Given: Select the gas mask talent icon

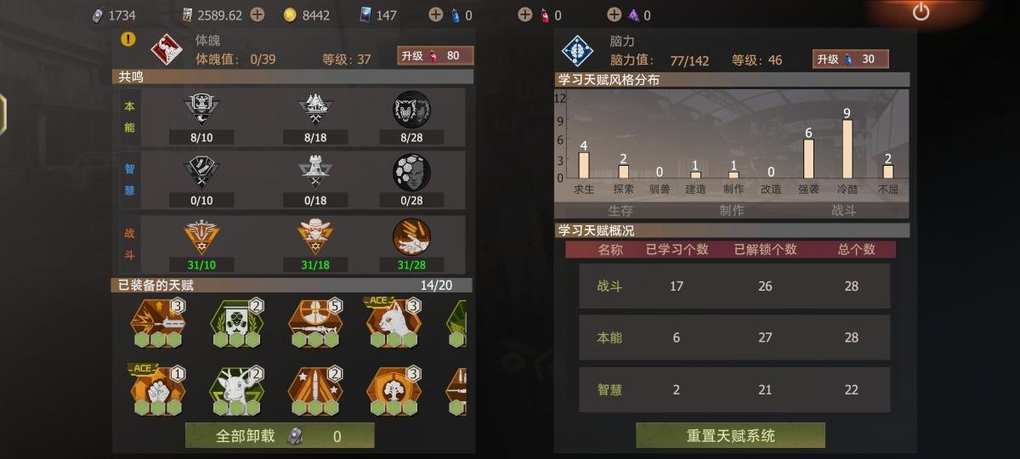Looking at the screenshot, I should coord(237,323).
